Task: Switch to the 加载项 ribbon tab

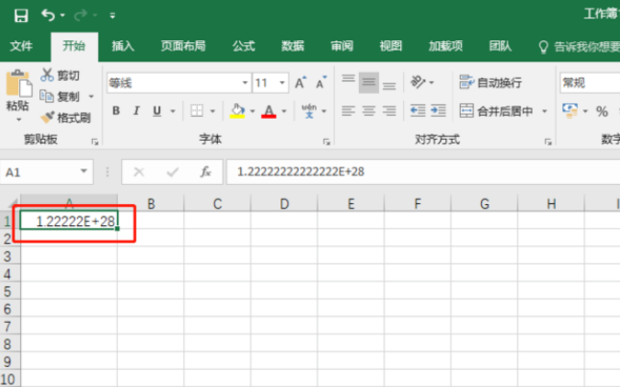Action: 446,46
